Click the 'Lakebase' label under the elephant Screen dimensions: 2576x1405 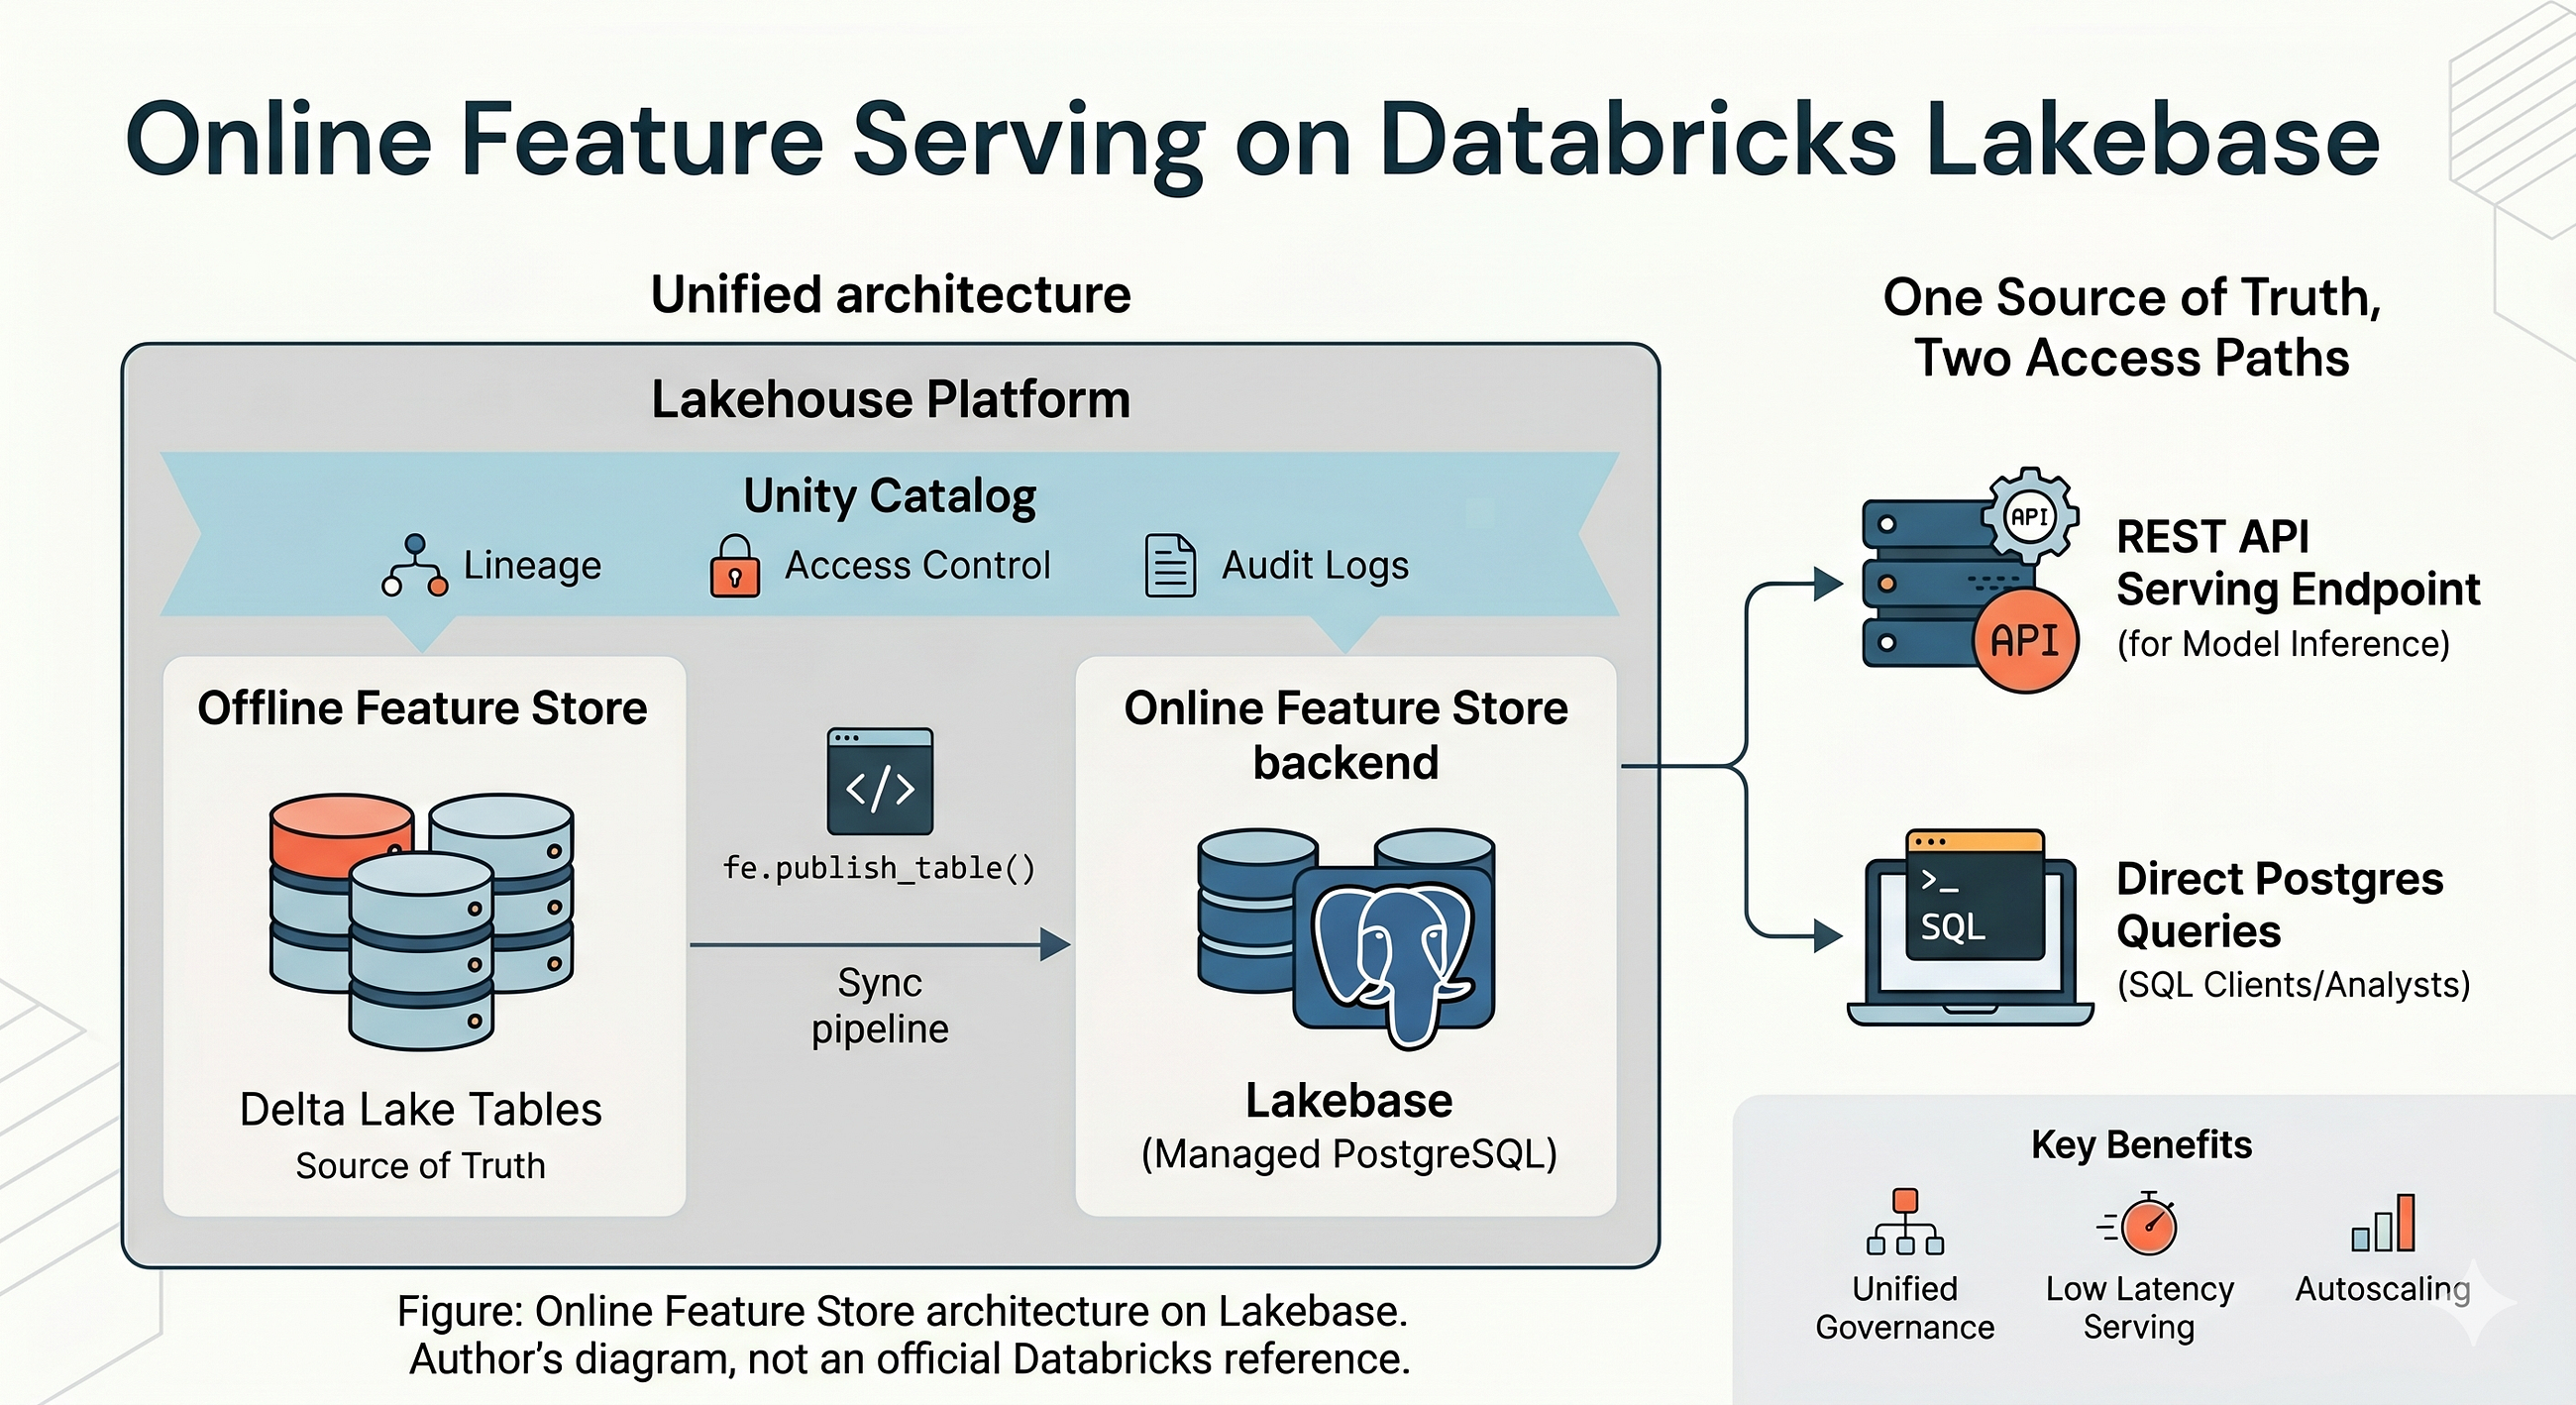(1349, 1101)
